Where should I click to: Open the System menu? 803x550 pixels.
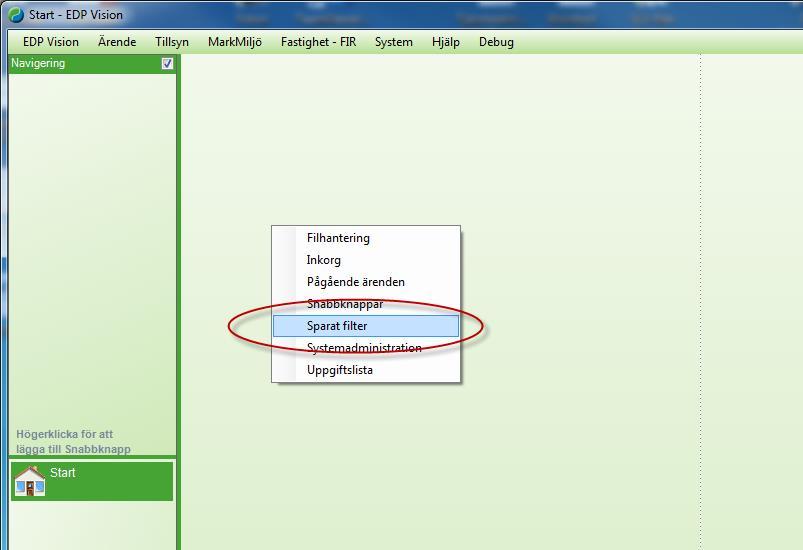click(x=393, y=42)
